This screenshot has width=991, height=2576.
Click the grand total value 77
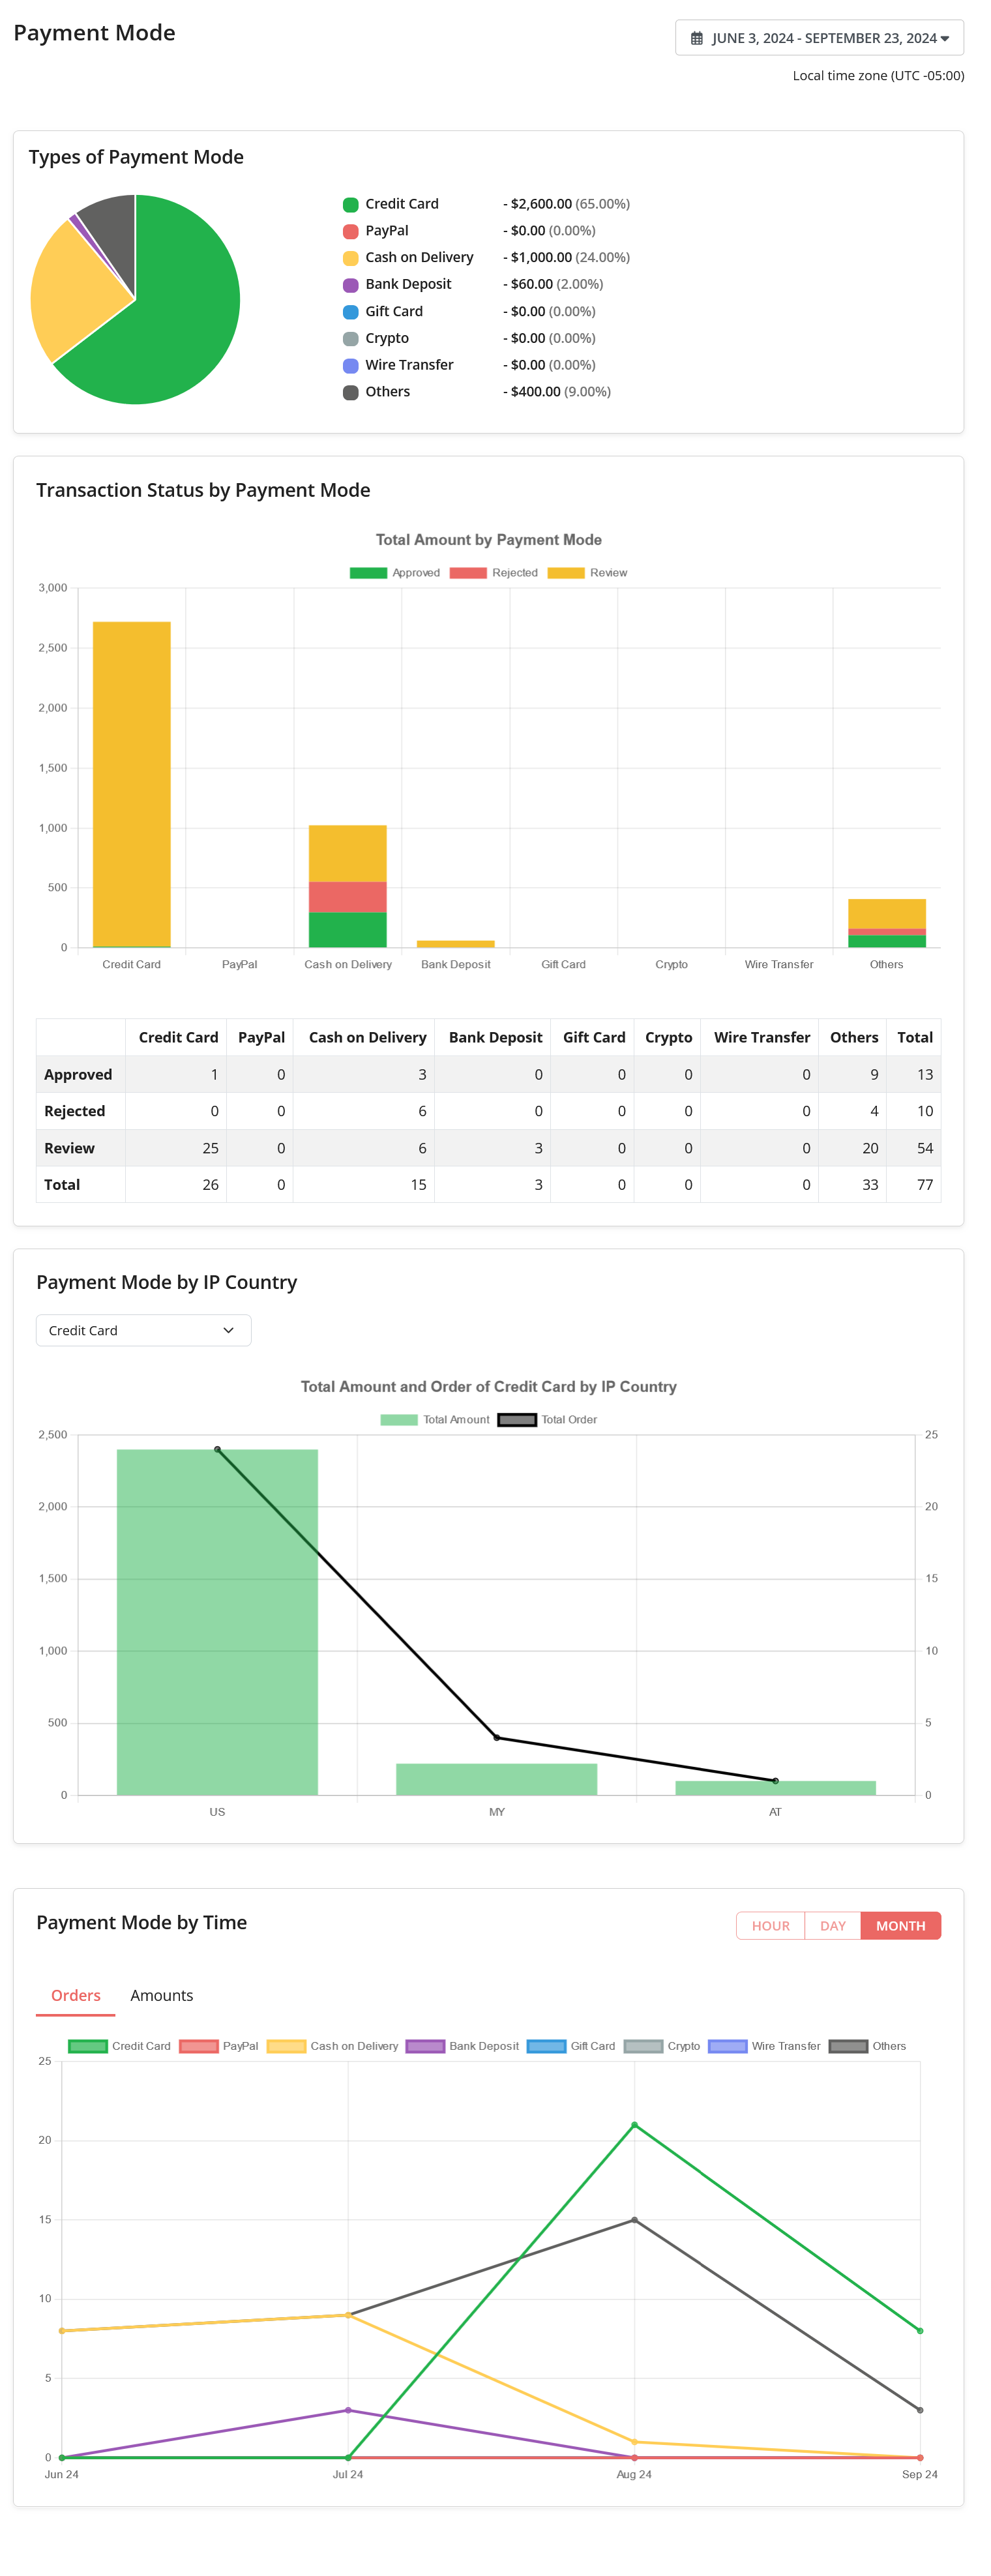coord(925,1184)
